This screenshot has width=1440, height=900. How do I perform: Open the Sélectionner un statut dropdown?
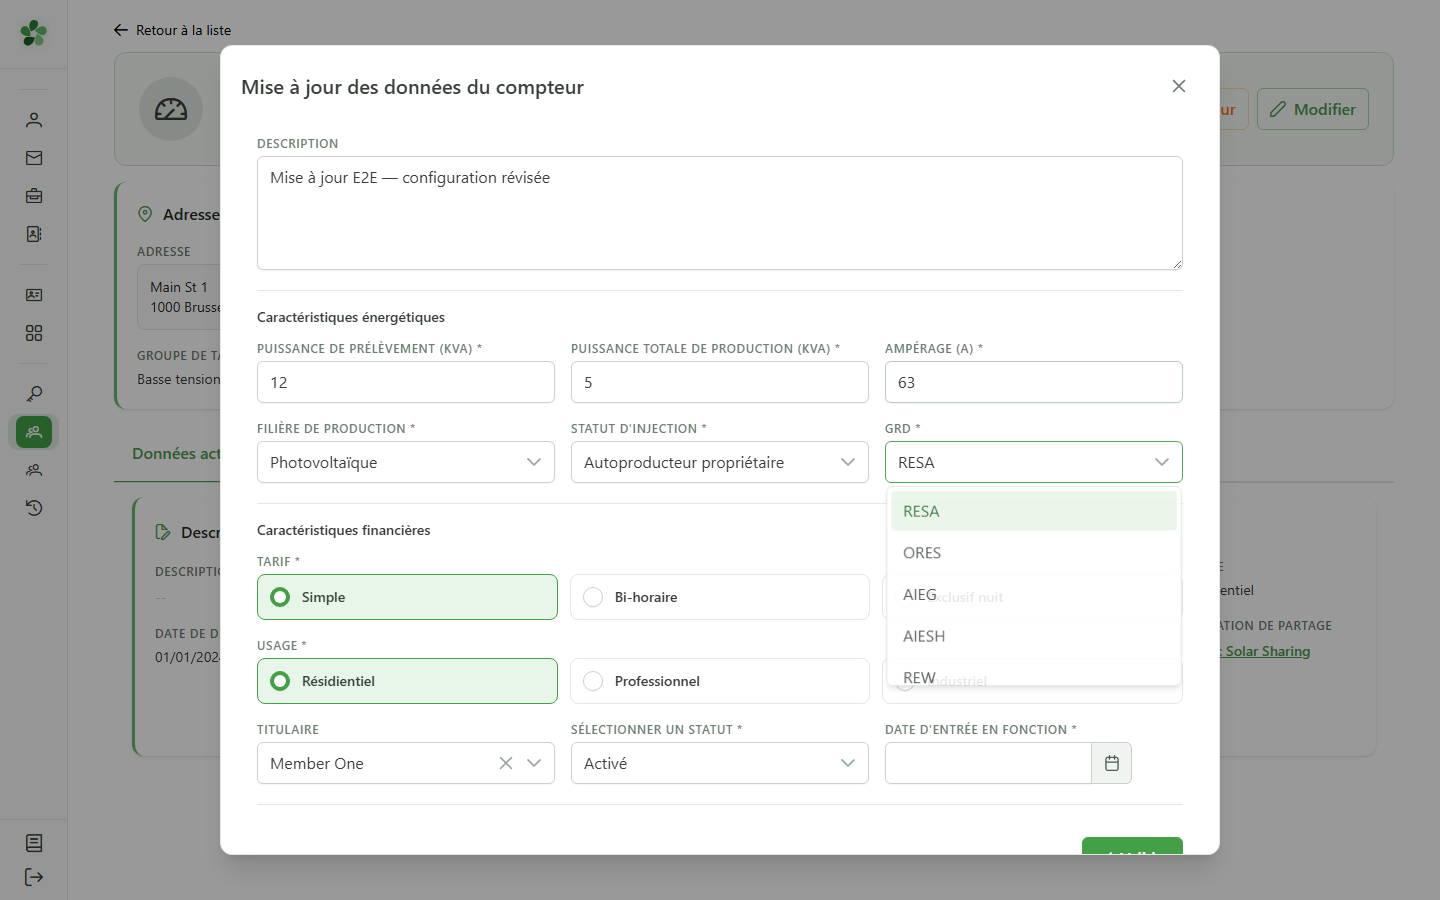click(720, 763)
